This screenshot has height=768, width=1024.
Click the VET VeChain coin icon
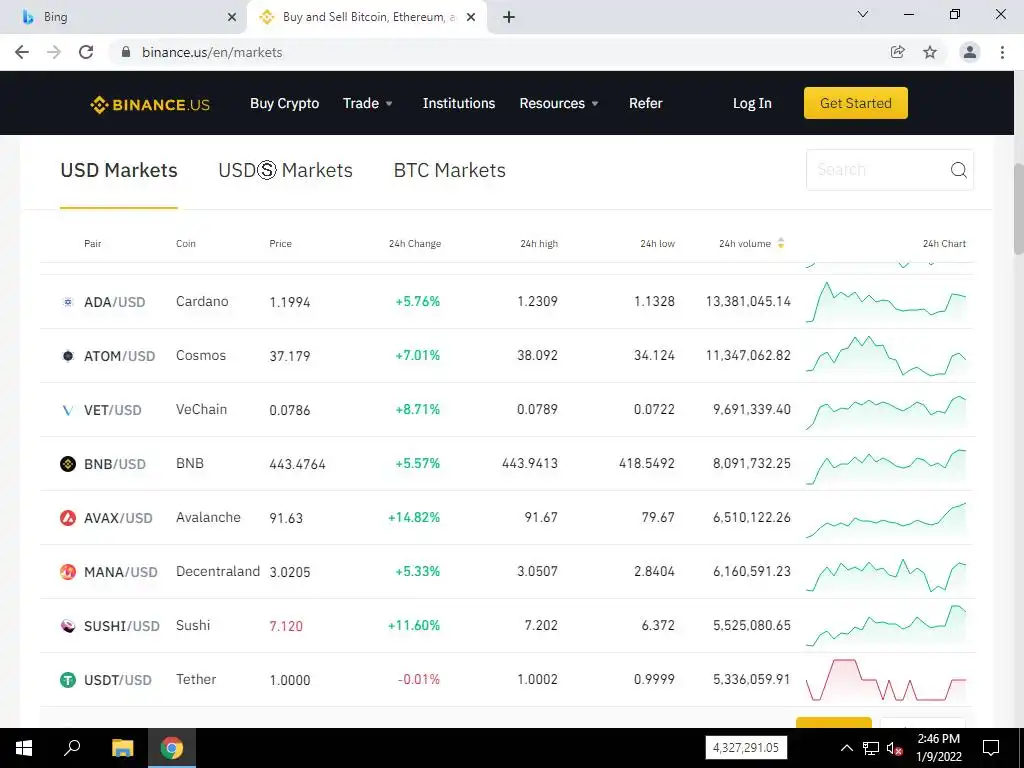click(x=68, y=410)
